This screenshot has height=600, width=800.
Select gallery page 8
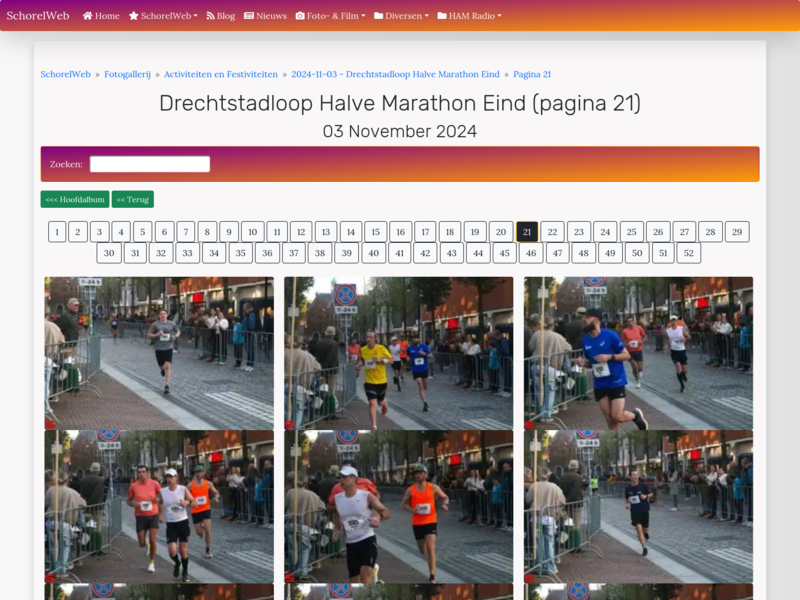coord(207,232)
